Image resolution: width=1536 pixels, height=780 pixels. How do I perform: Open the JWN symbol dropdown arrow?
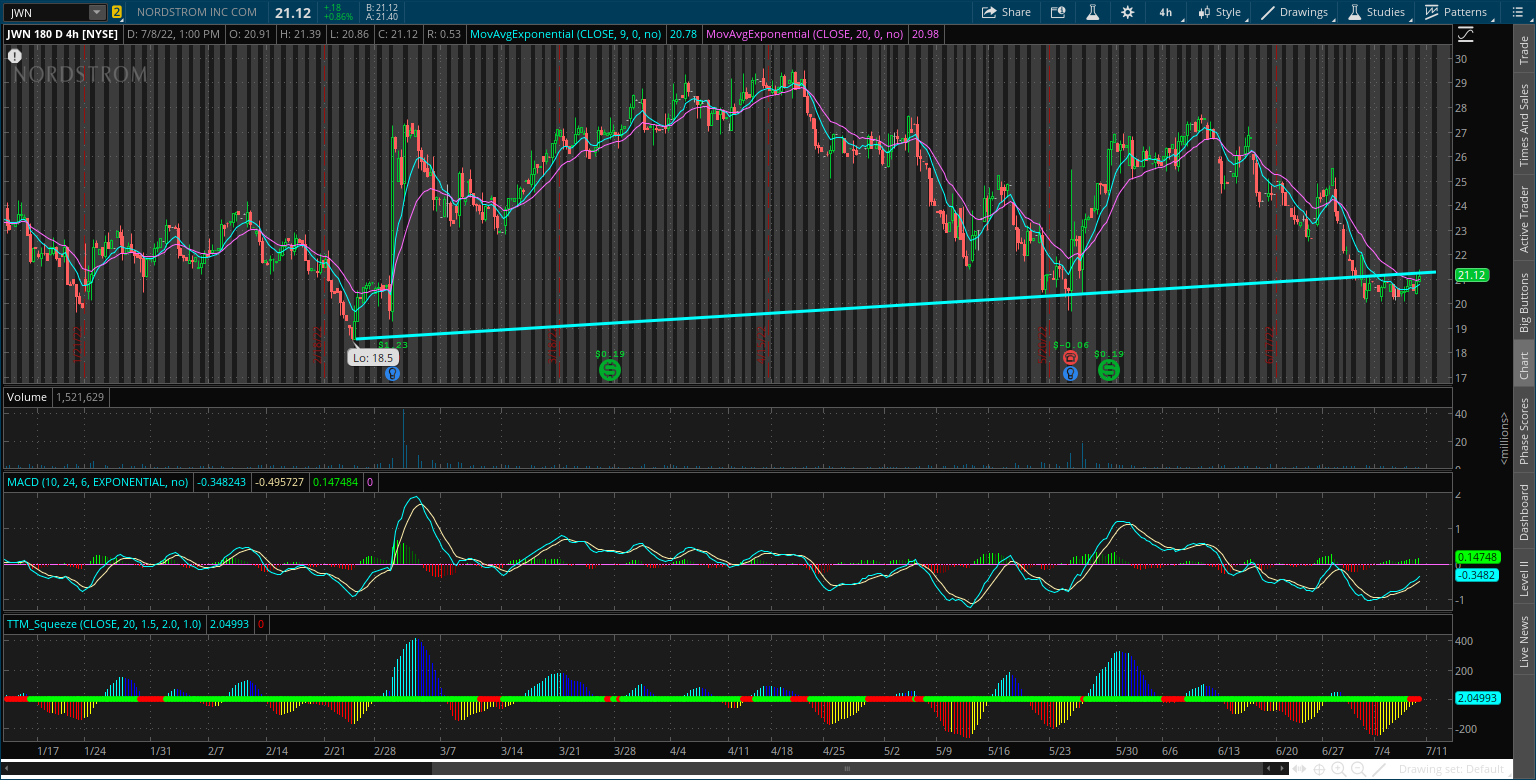[95, 12]
